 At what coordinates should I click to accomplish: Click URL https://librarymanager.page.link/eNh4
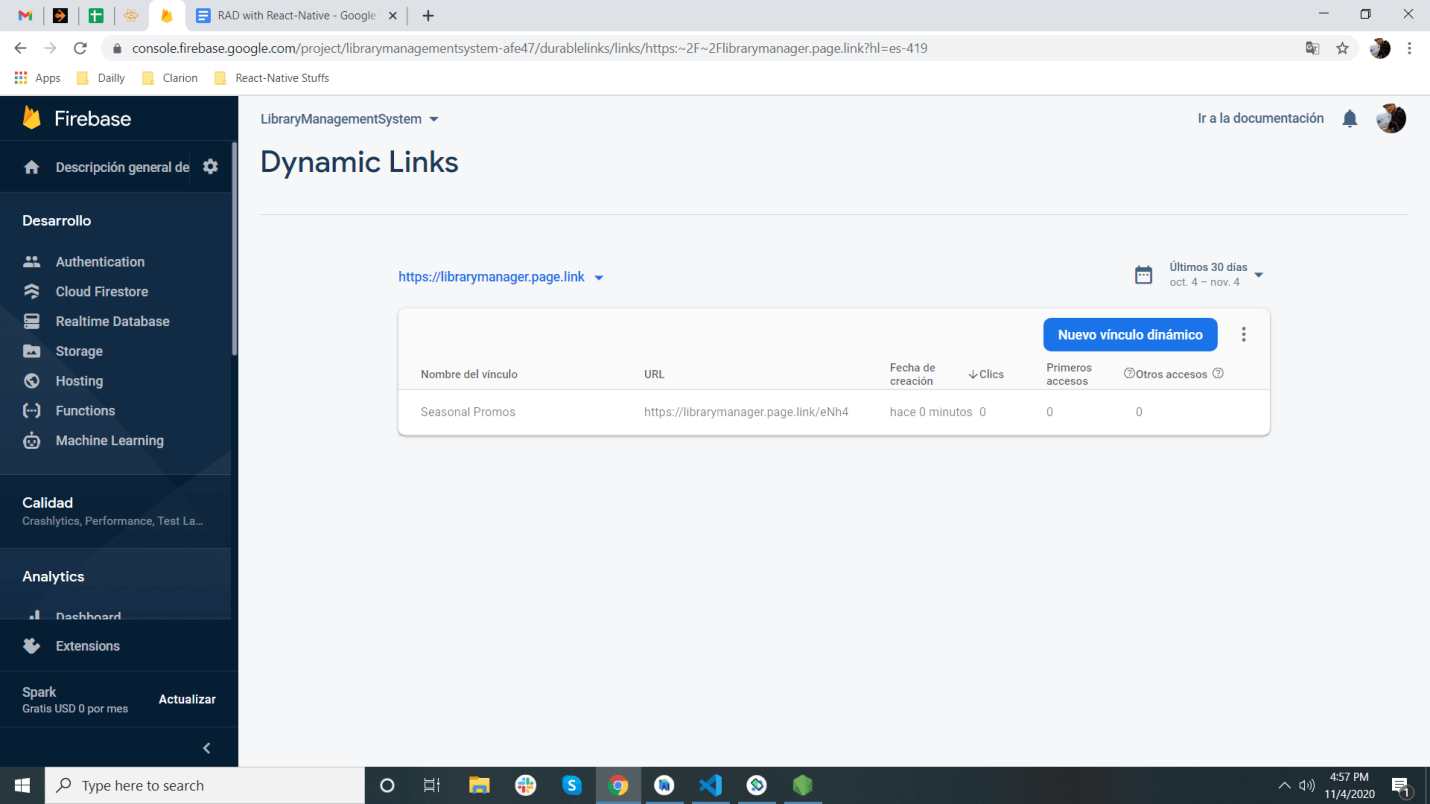pyautogui.click(x=746, y=412)
